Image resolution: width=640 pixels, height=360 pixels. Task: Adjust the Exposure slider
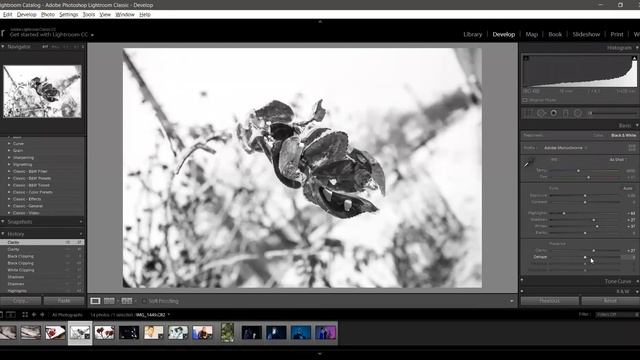(x=584, y=196)
